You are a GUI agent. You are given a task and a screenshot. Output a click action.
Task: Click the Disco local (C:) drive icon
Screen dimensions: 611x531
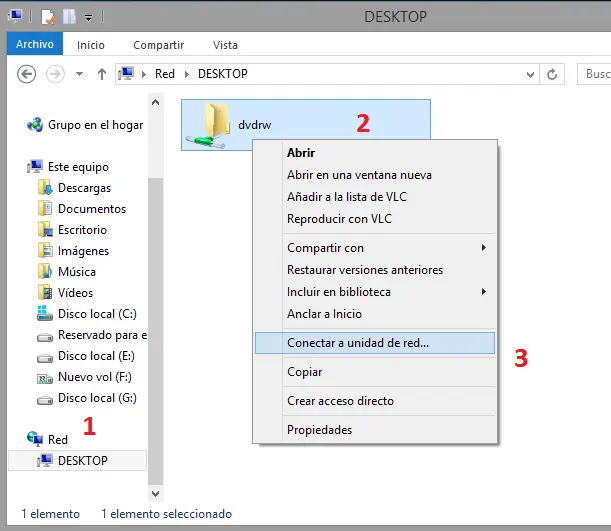[45, 313]
